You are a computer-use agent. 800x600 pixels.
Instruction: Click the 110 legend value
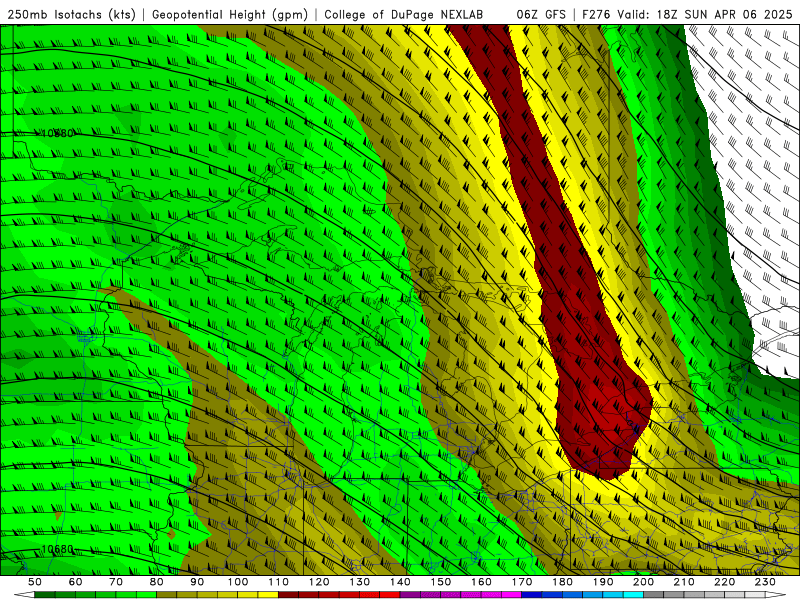(279, 582)
